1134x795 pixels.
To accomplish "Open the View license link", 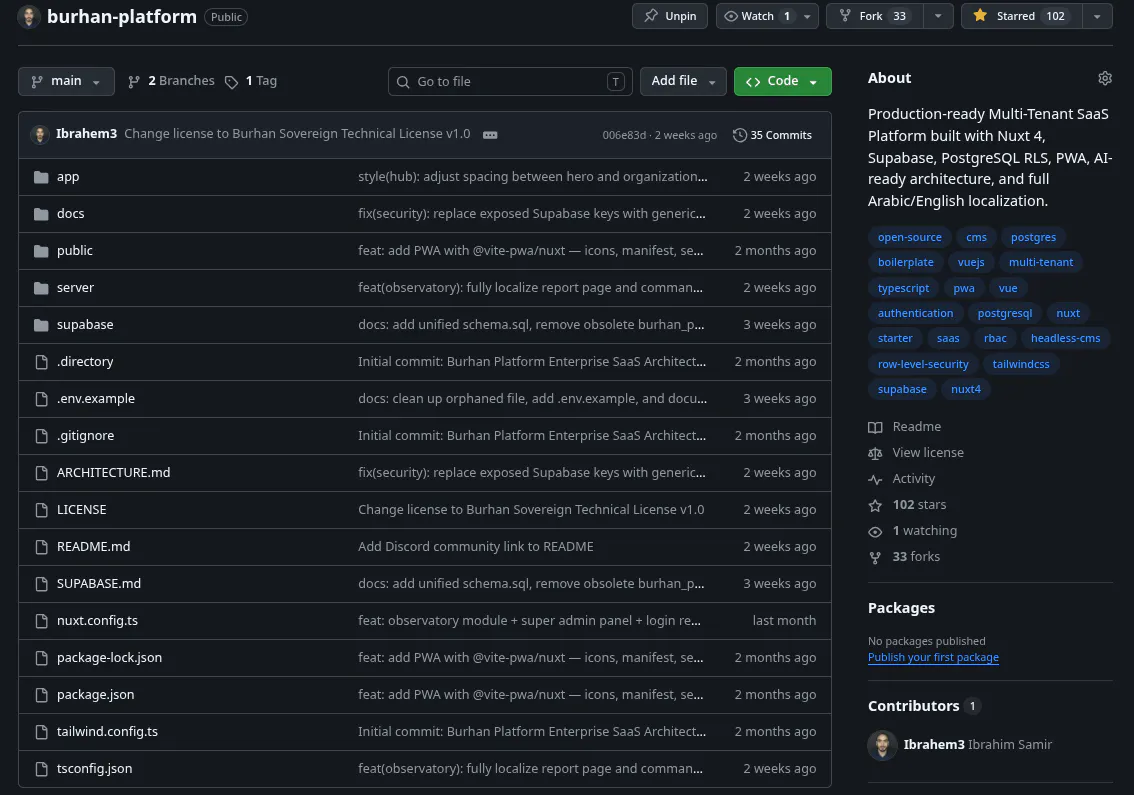I will click(928, 453).
